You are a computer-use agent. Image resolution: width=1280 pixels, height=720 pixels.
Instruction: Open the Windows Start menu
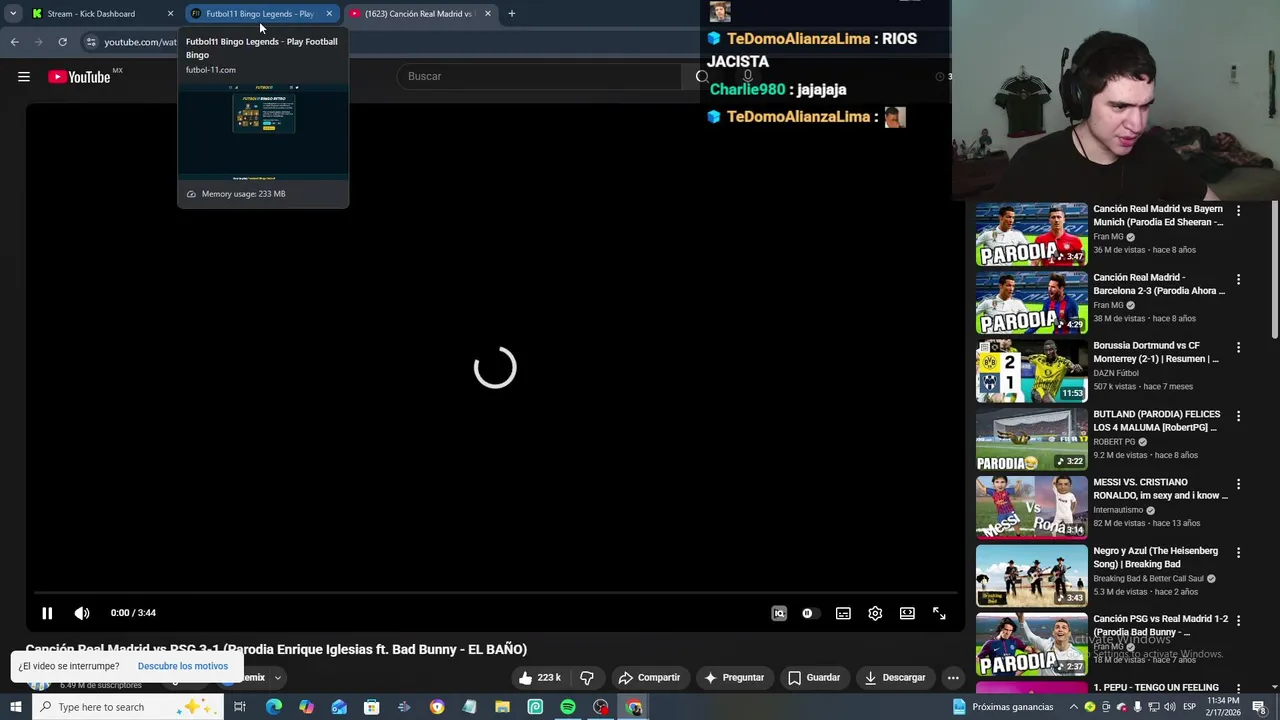(x=15, y=707)
